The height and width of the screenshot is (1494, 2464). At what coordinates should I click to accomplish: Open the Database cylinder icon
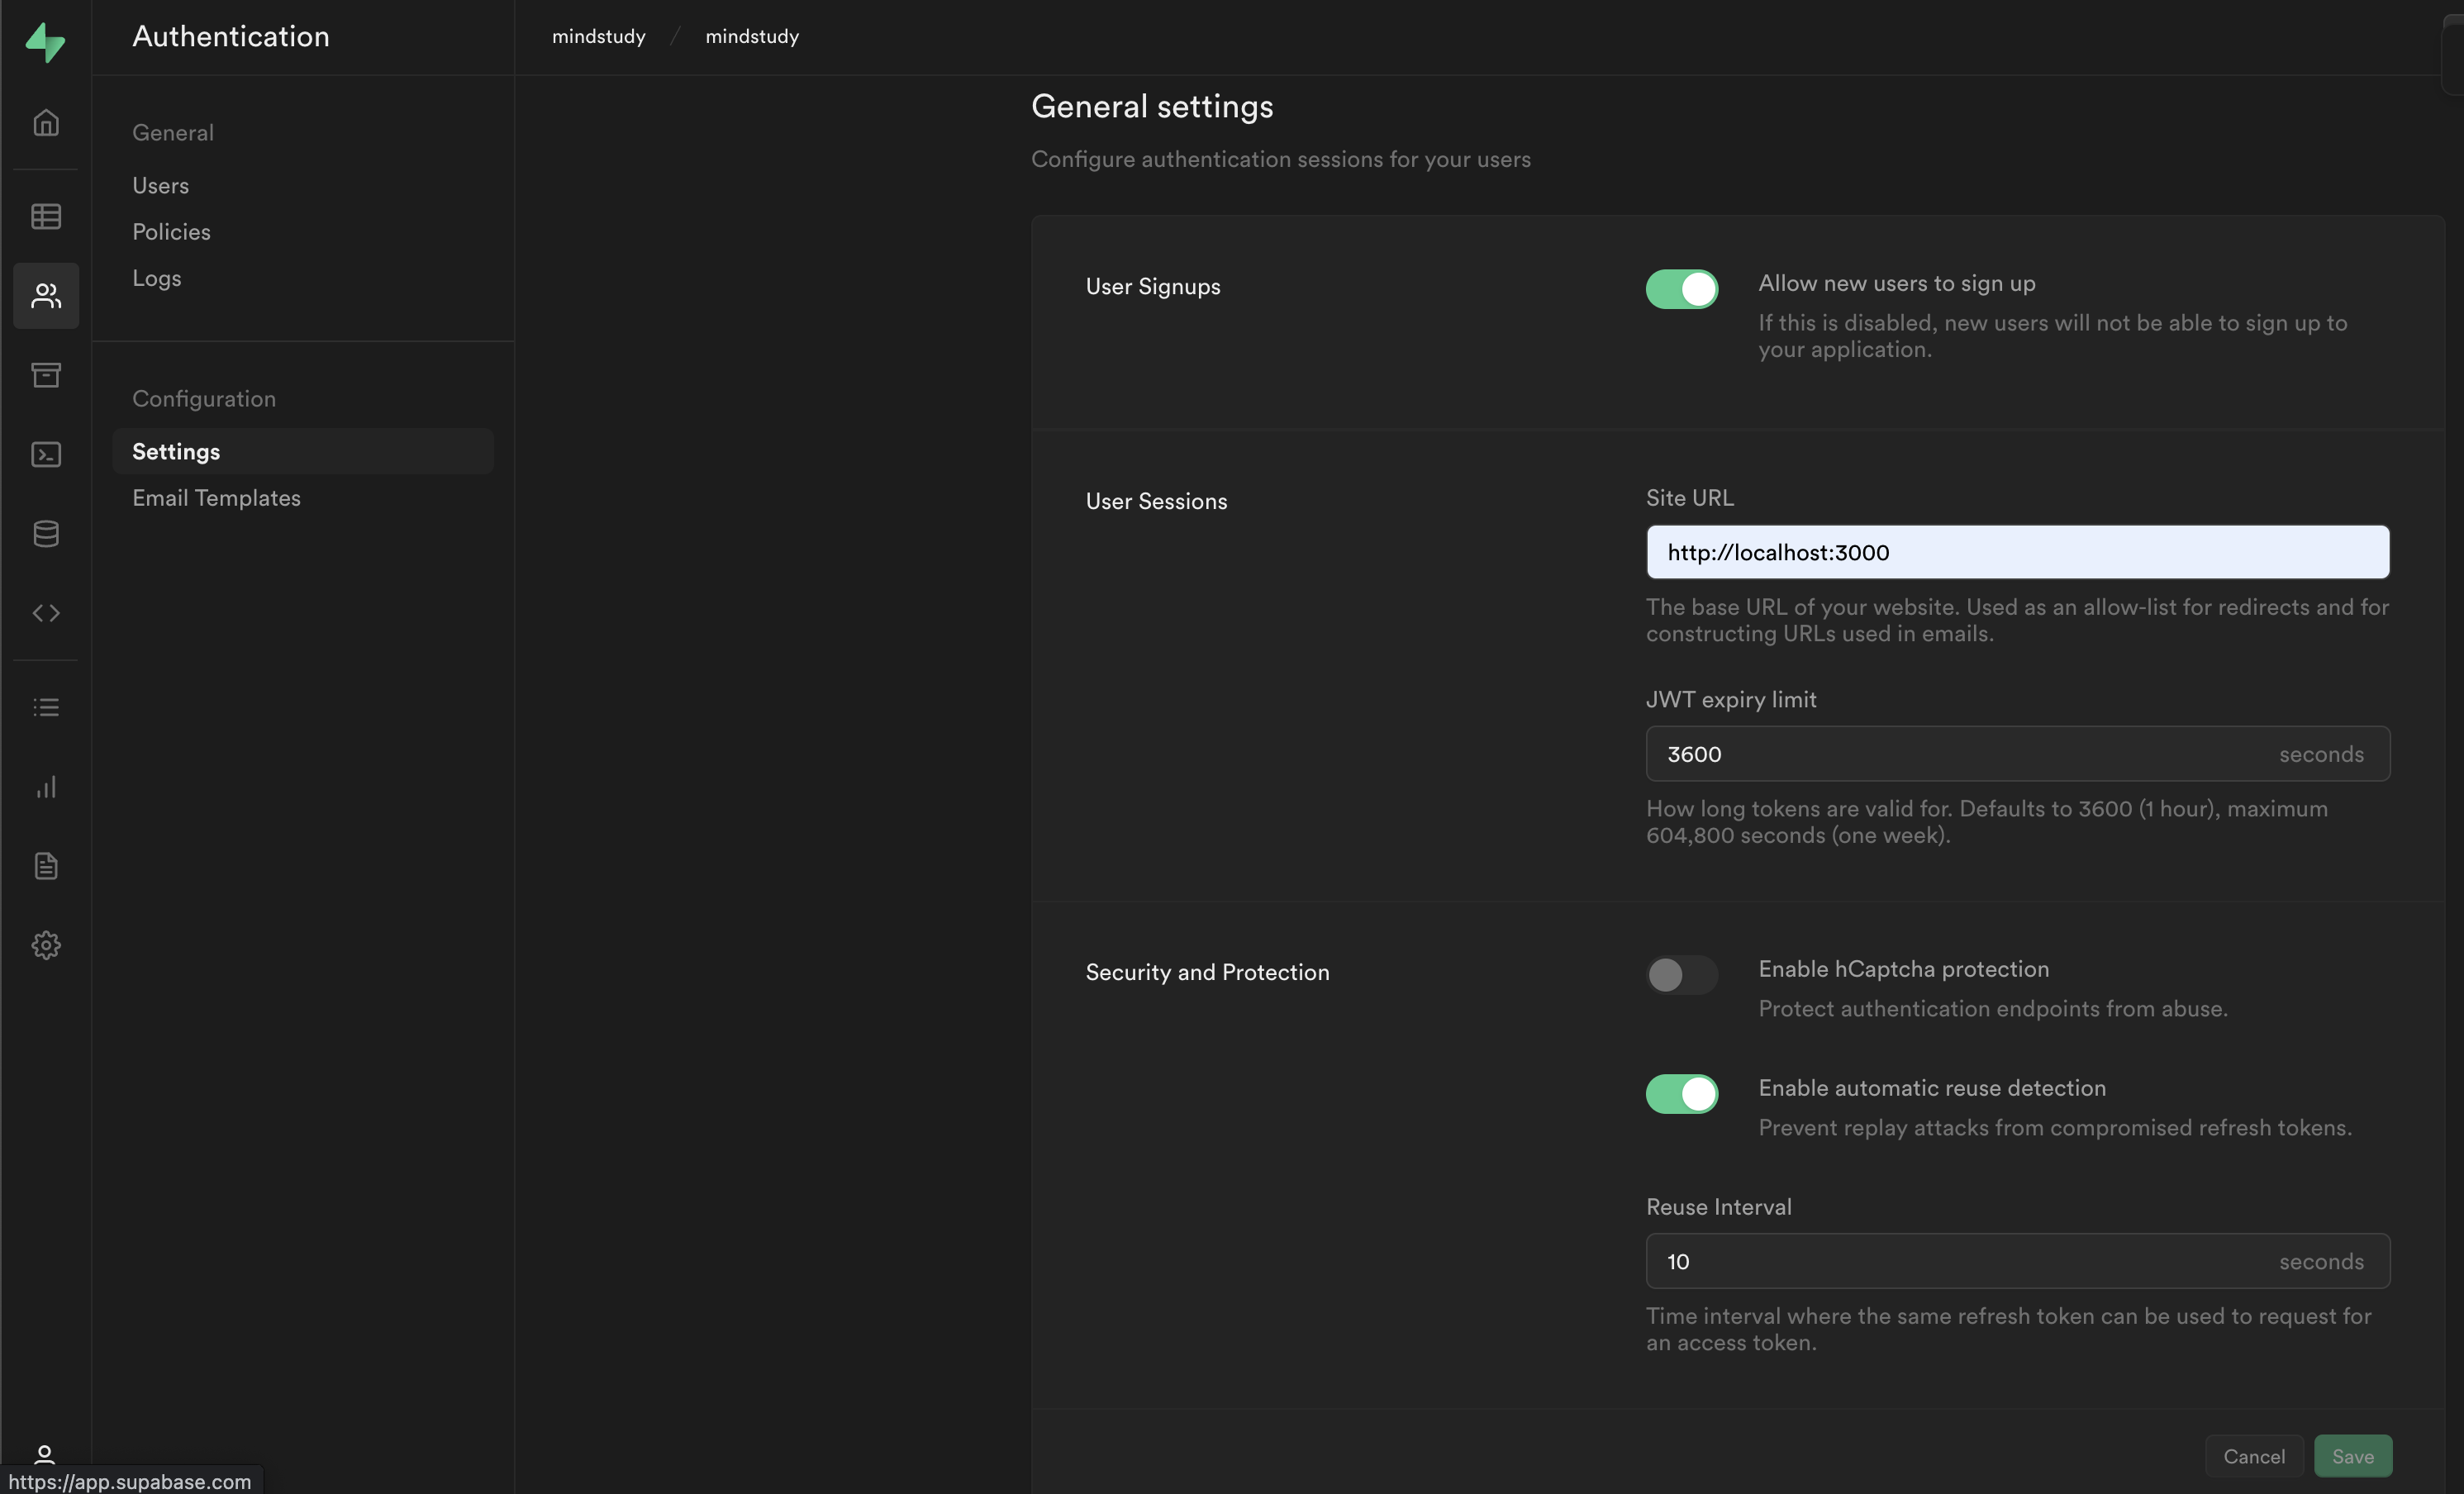click(x=46, y=533)
